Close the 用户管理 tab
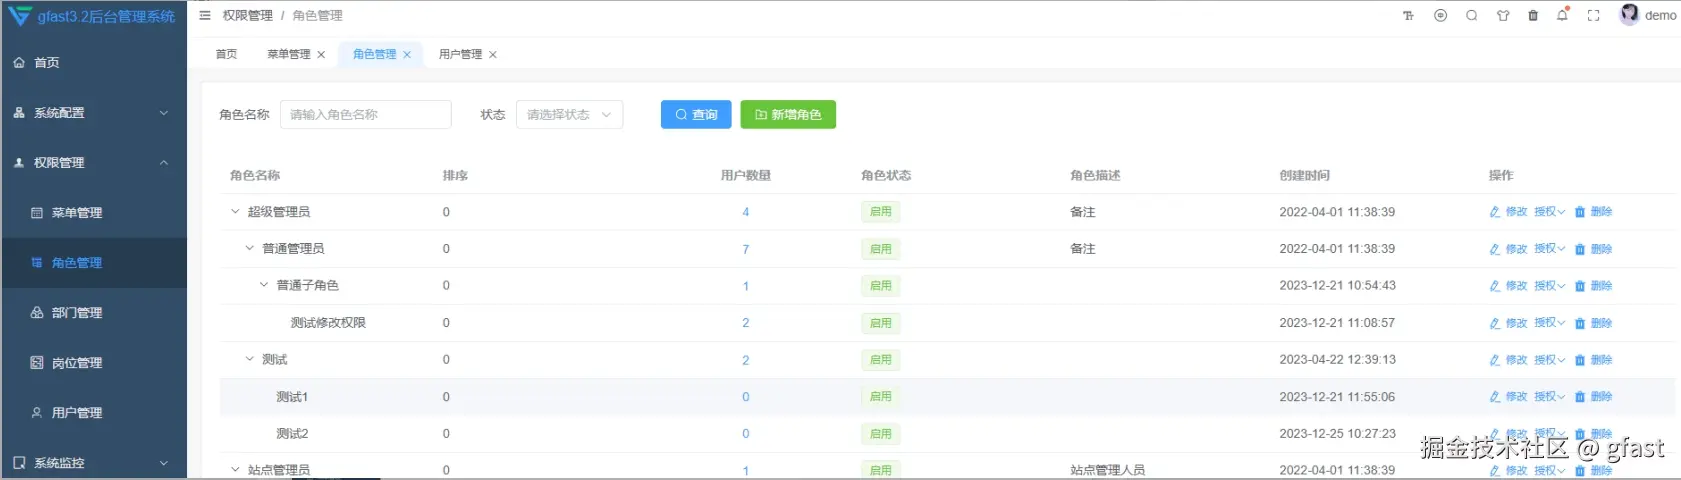The height and width of the screenshot is (480, 1681). coord(493,55)
